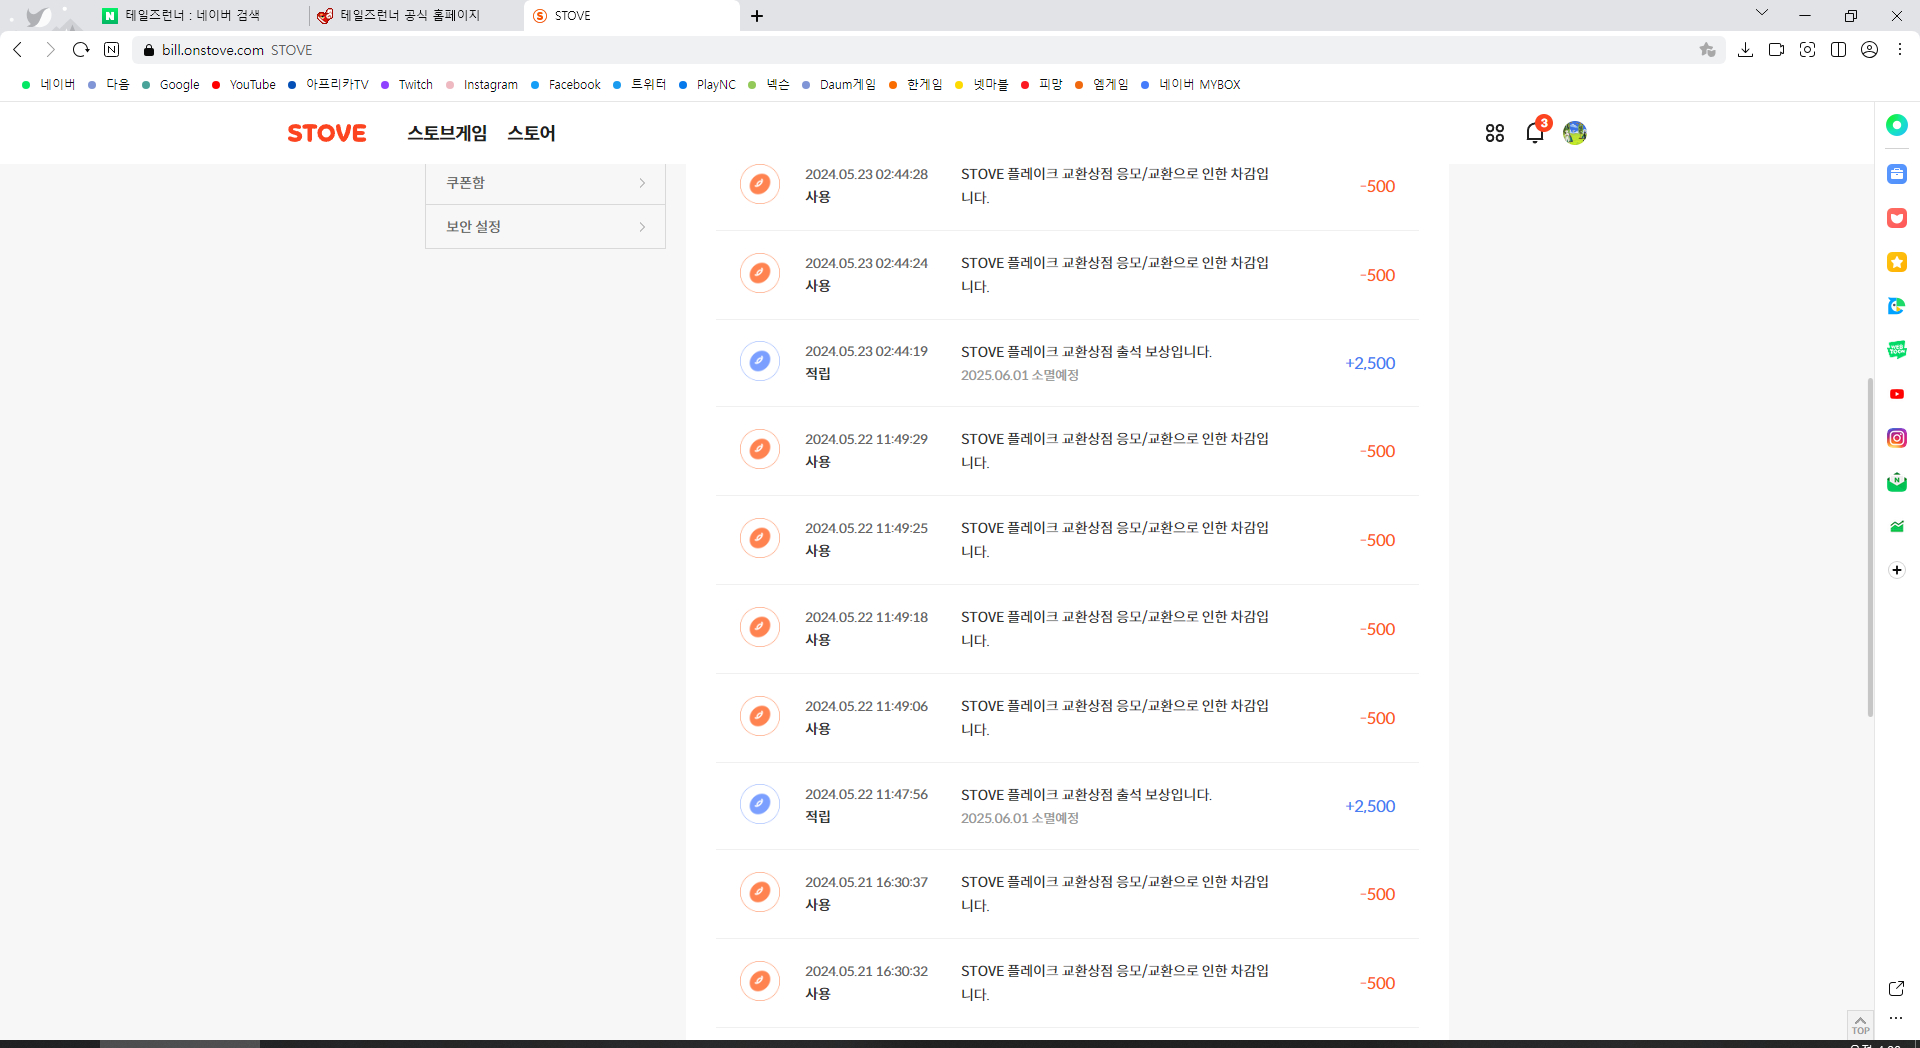The height and width of the screenshot is (1048, 1920).
Task: Click the browser back arrow
Action: [x=18, y=49]
